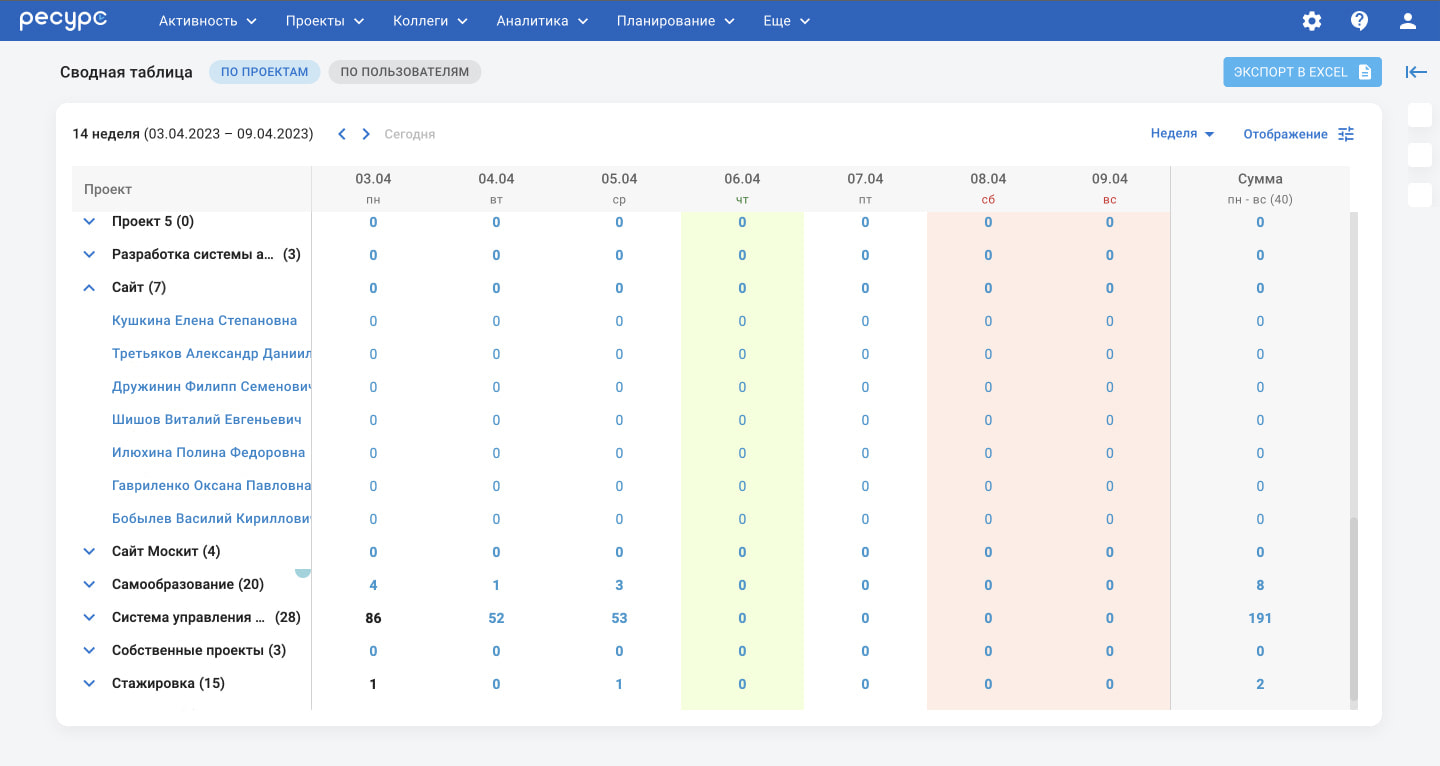
Task: Expand Собственные проекты (3) row
Action: click(x=89, y=651)
